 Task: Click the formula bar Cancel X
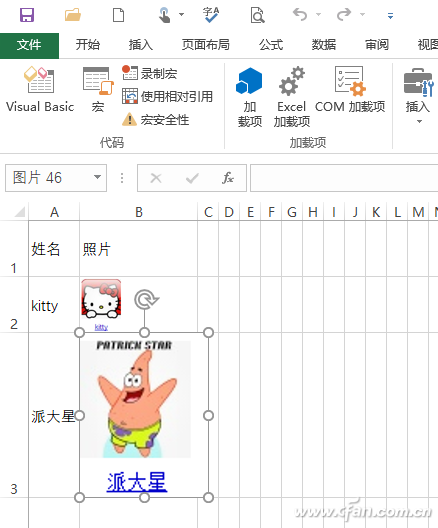(x=156, y=178)
